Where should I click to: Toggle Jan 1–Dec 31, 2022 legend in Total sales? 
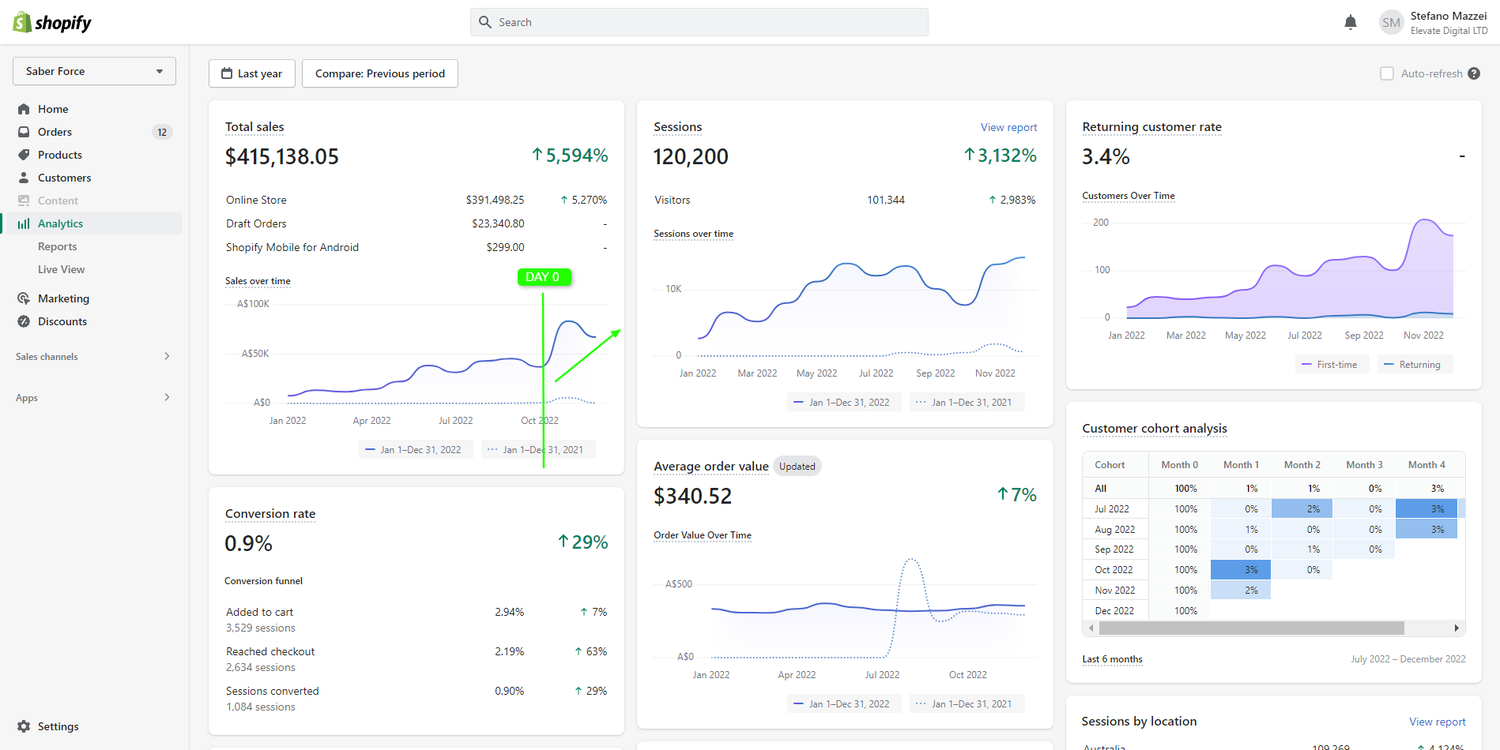tap(416, 450)
